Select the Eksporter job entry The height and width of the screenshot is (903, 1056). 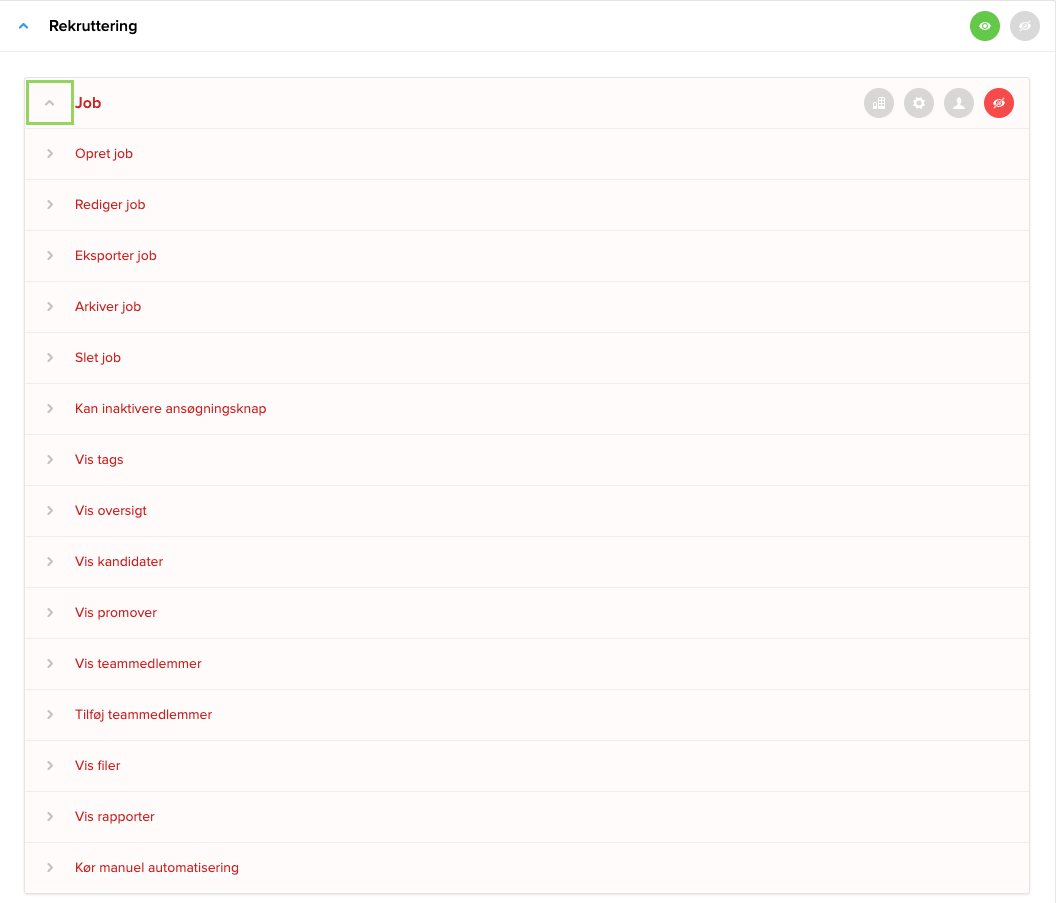[116, 255]
